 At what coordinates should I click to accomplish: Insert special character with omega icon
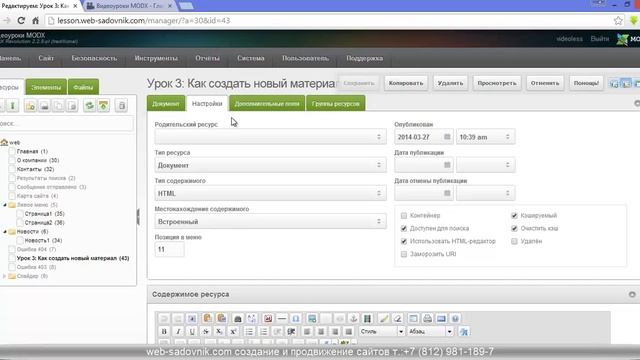(296, 318)
